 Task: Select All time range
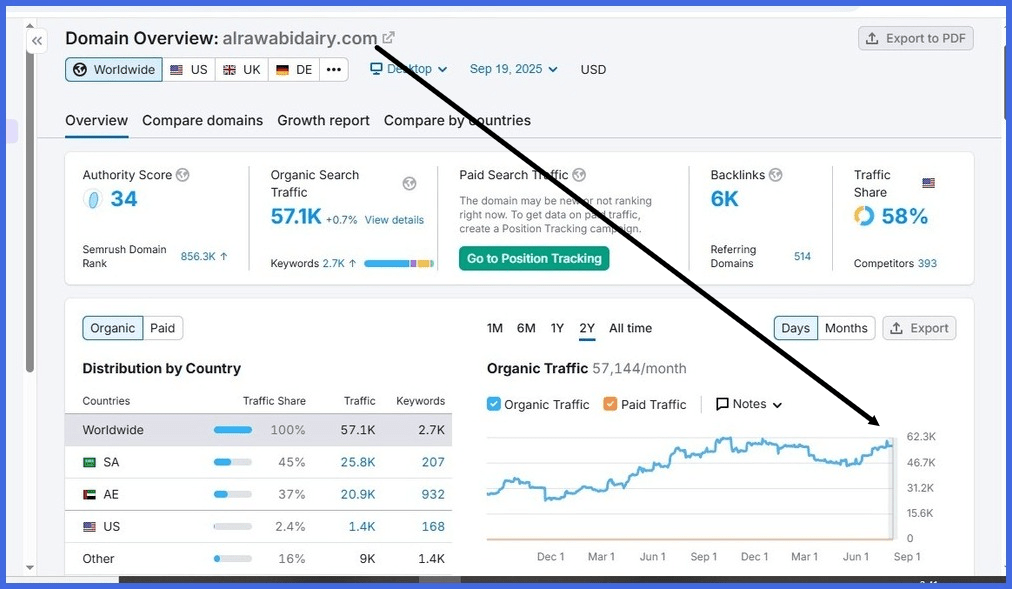point(631,328)
